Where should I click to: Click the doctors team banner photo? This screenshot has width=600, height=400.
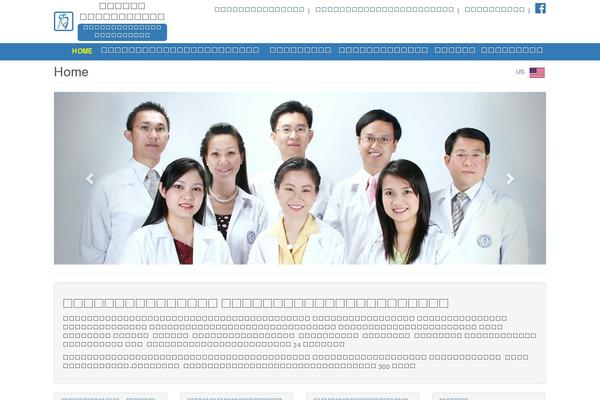click(x=300, y=178)
